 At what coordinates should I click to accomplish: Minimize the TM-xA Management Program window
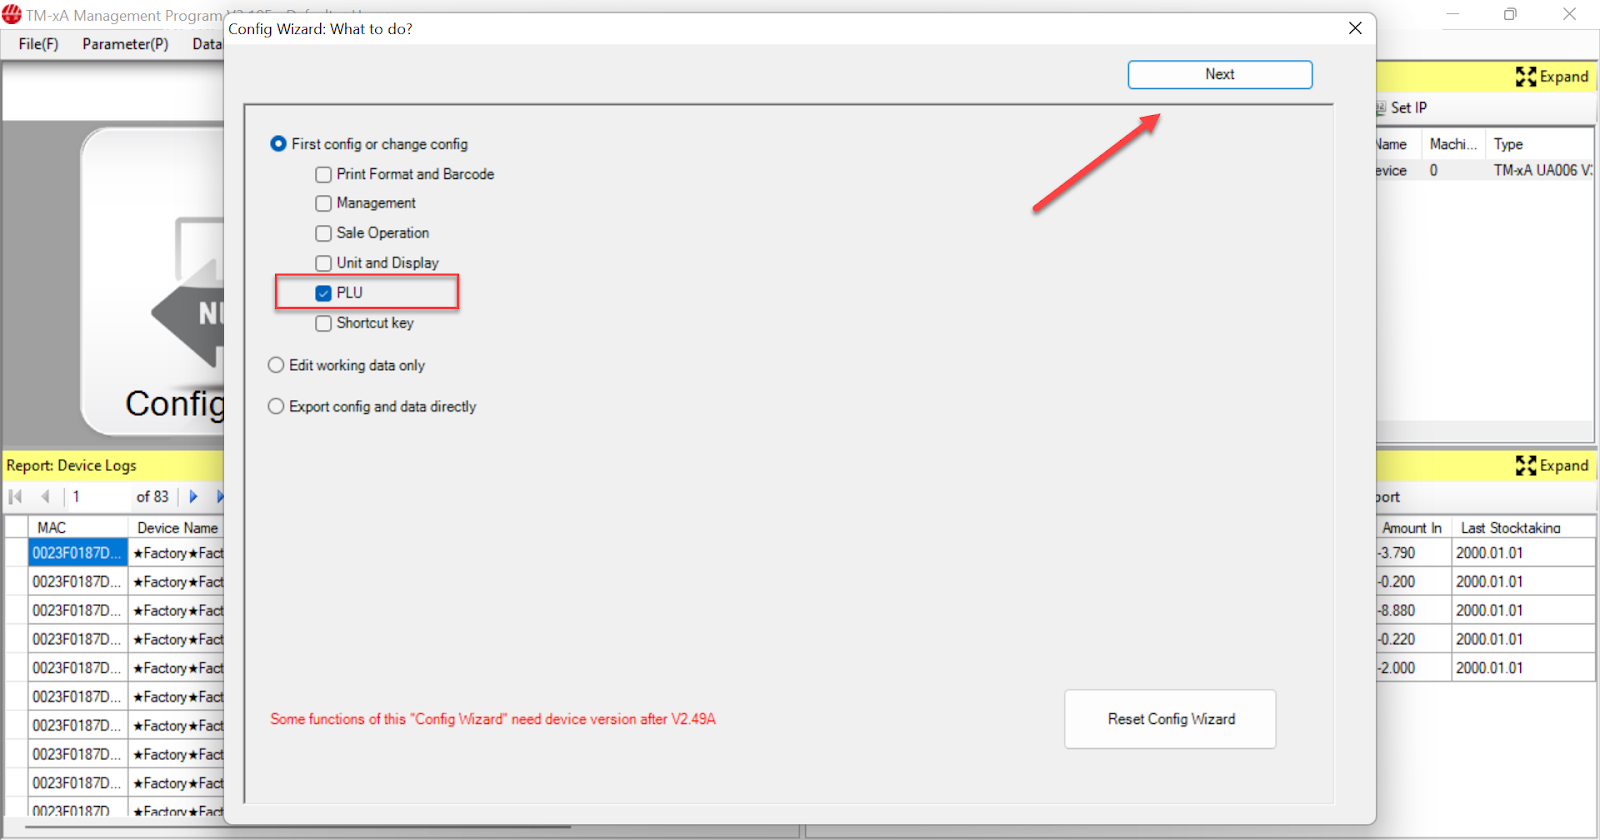tap(1452, 14)
